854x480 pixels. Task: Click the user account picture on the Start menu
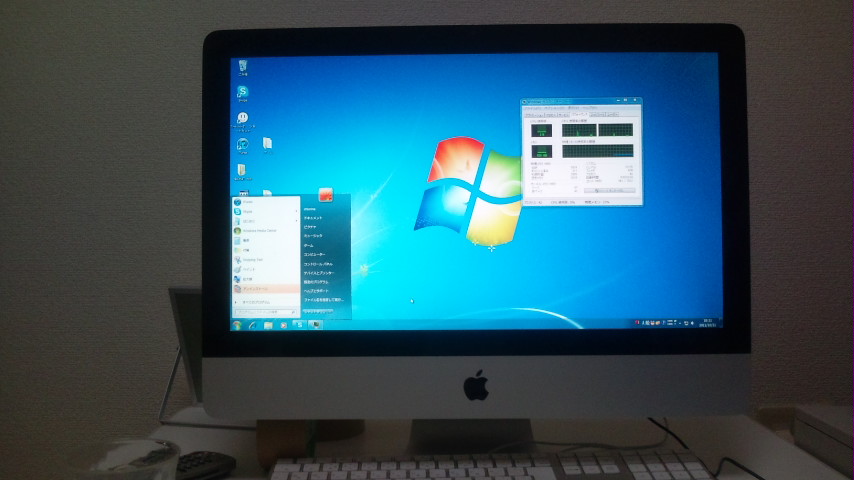point(326,195)
